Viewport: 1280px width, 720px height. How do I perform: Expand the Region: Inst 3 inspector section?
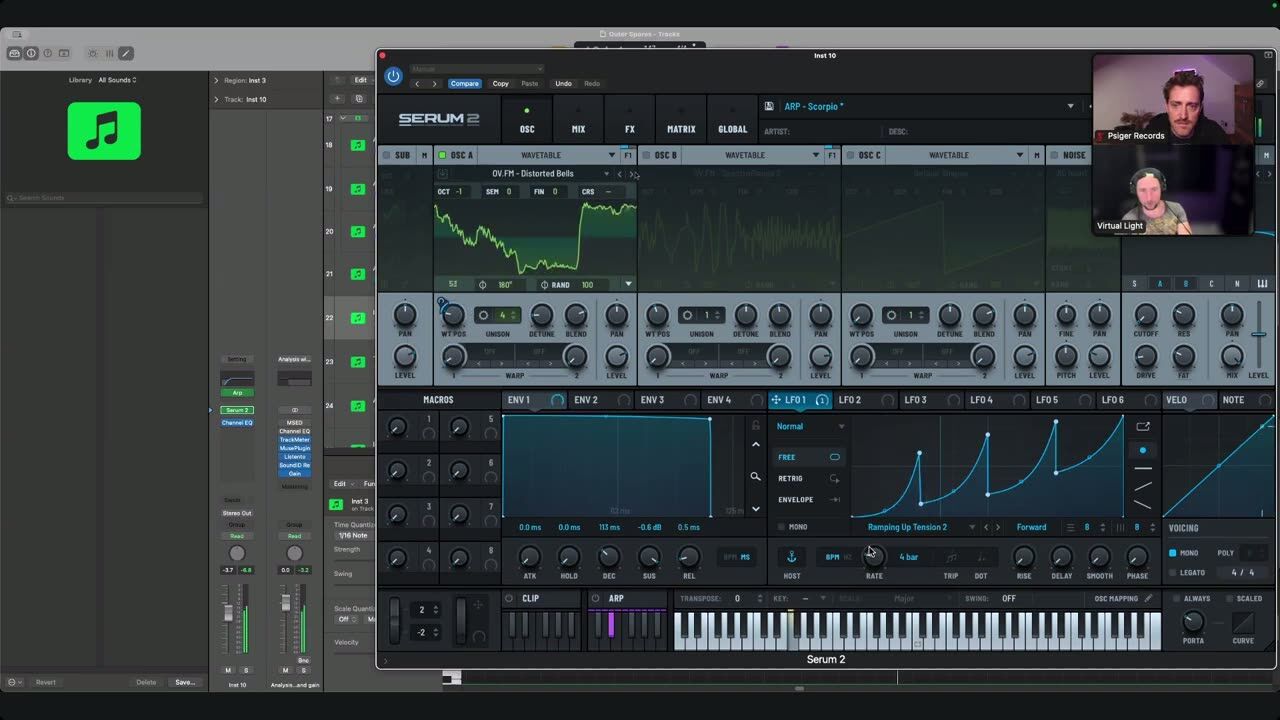pos(216,80)
